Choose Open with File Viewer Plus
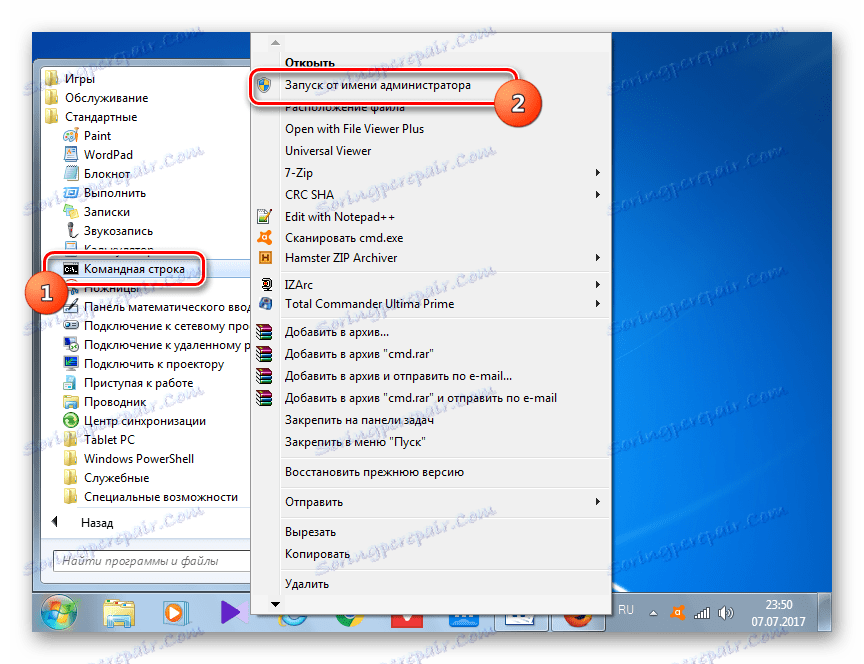Image resolution: width=864 pixels, height=664 pixels. (354, 129)
